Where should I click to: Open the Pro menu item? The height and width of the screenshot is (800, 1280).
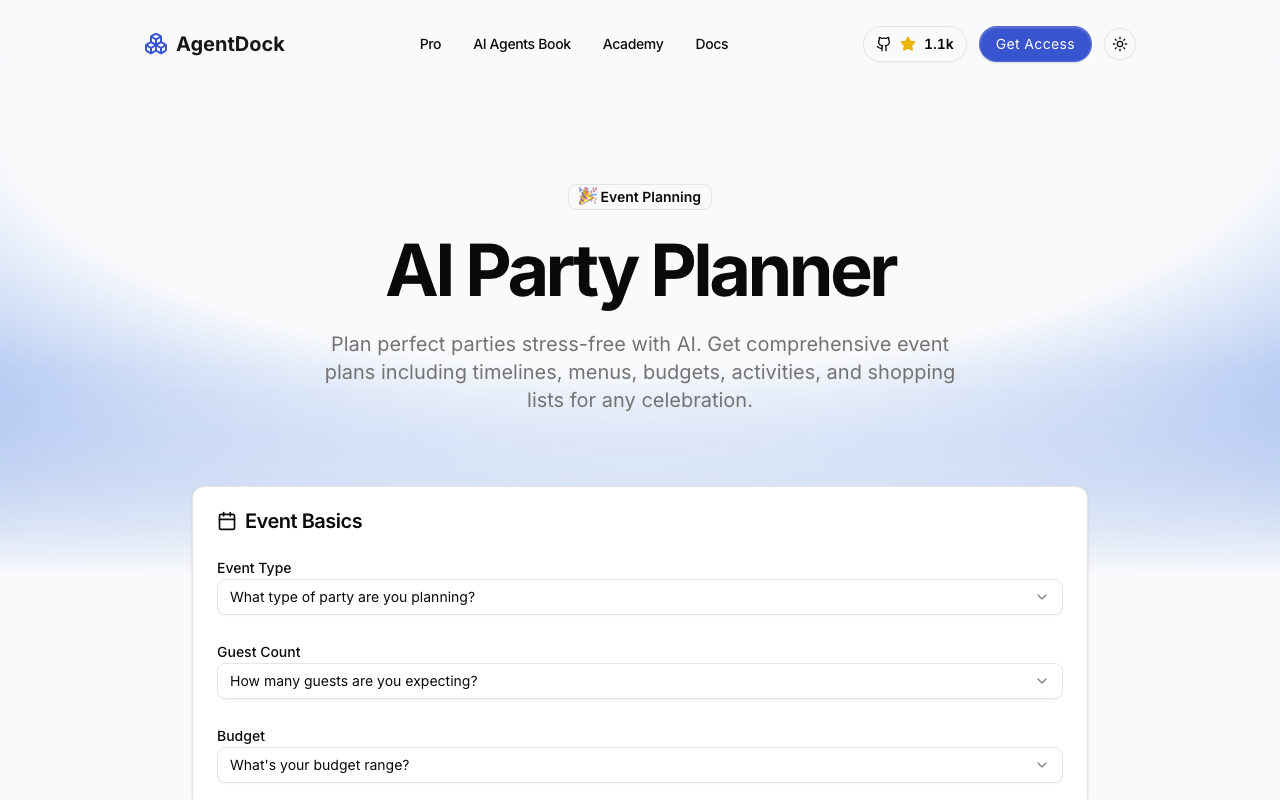coord(430,44)
